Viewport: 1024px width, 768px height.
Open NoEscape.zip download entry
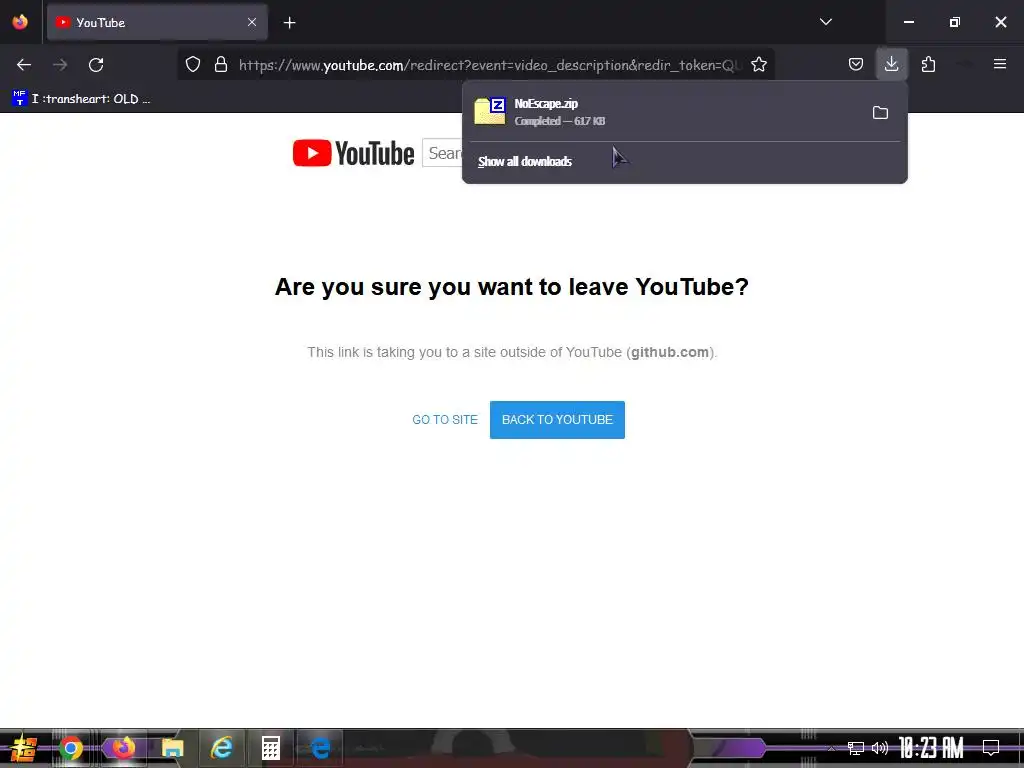(x=665, y=112)
